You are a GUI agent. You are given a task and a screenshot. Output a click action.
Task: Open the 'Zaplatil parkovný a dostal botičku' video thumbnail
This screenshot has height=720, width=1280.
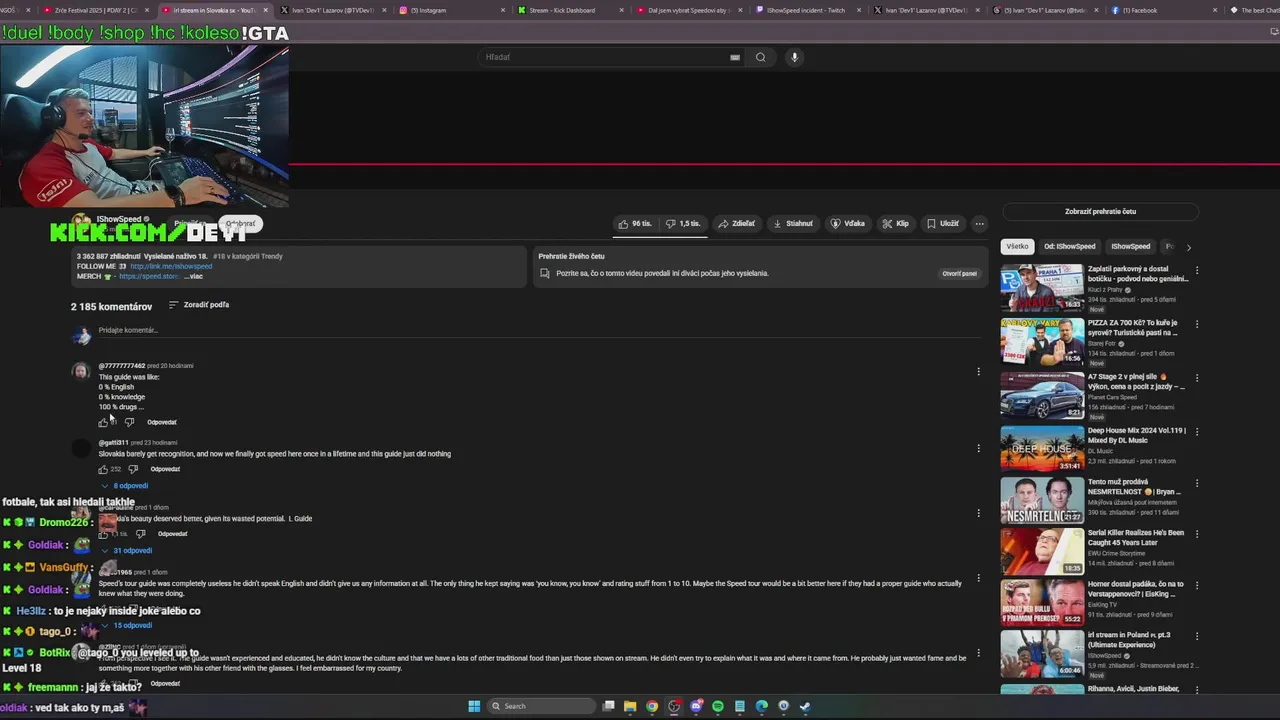point(1042,288)
